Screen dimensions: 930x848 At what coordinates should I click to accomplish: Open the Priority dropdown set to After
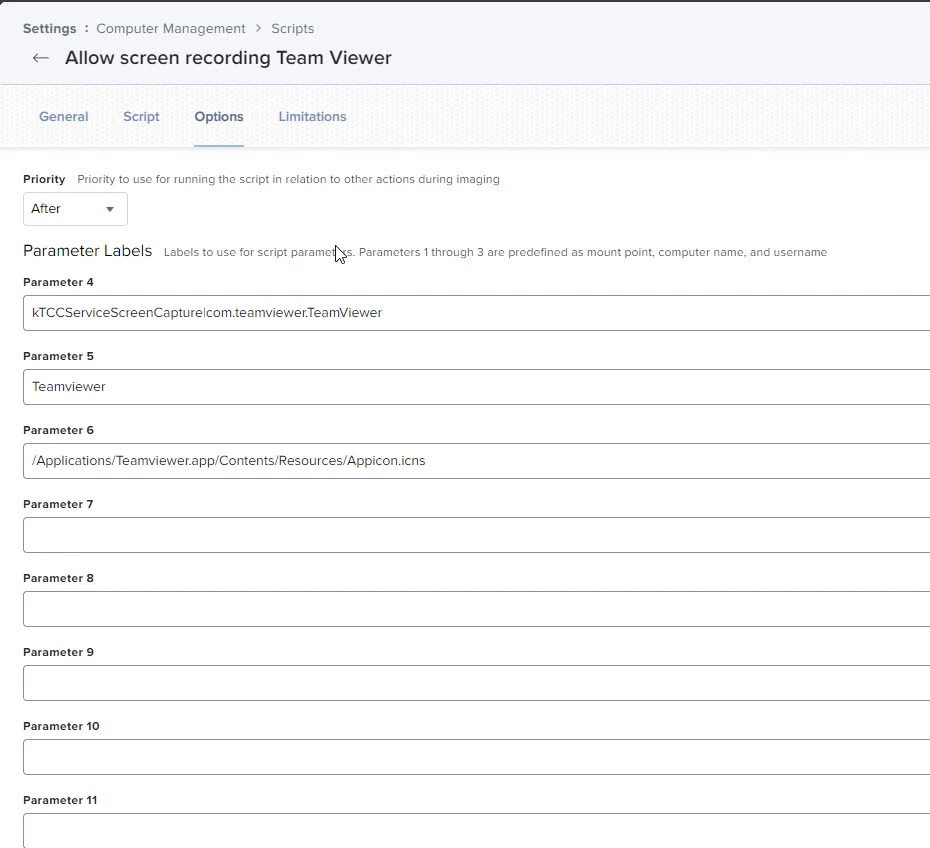click(x=75, y=209)
